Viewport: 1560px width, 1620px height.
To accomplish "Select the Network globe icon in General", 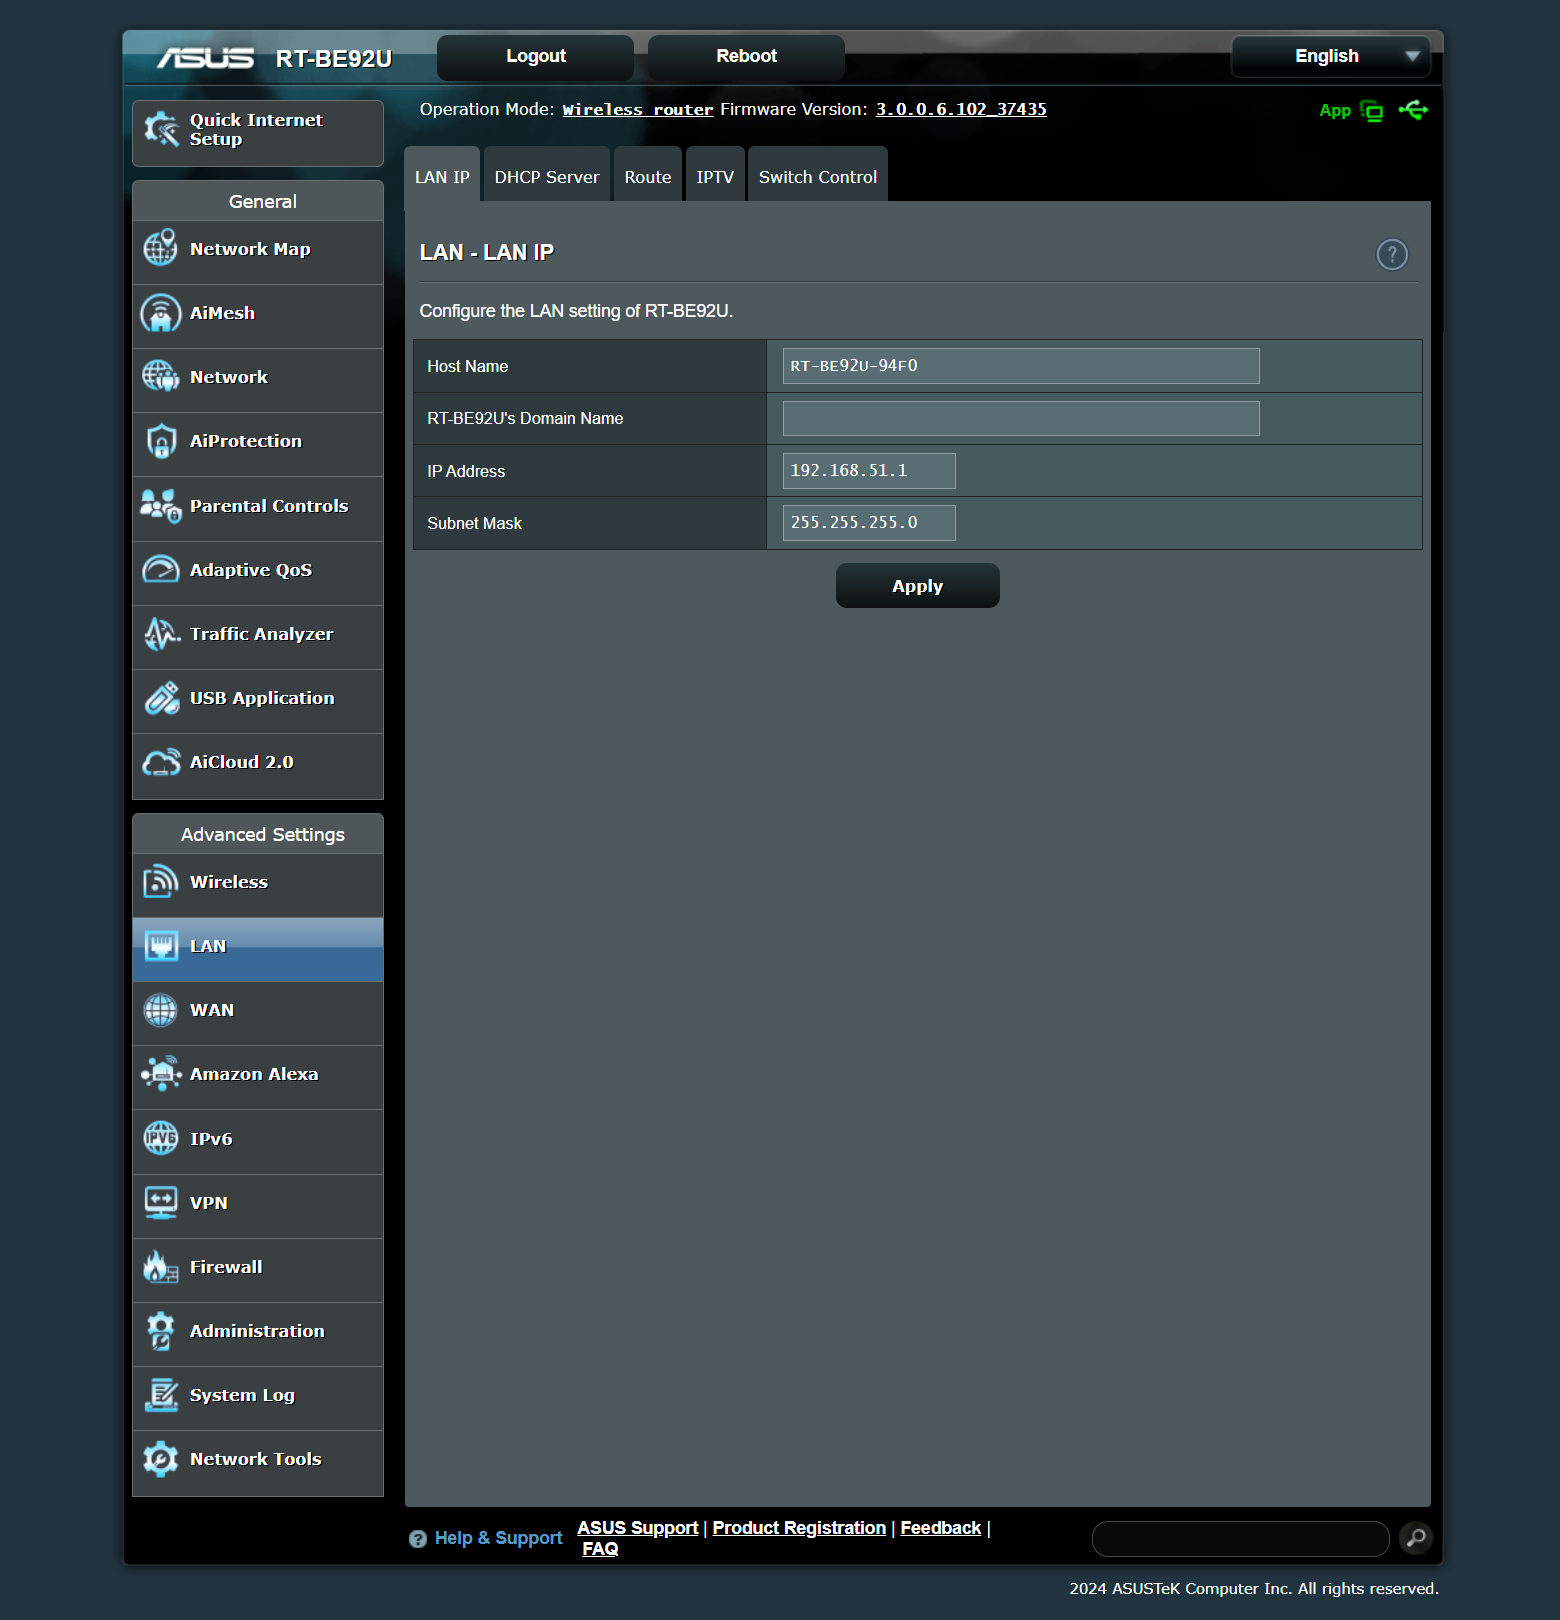I will [161, 377].
